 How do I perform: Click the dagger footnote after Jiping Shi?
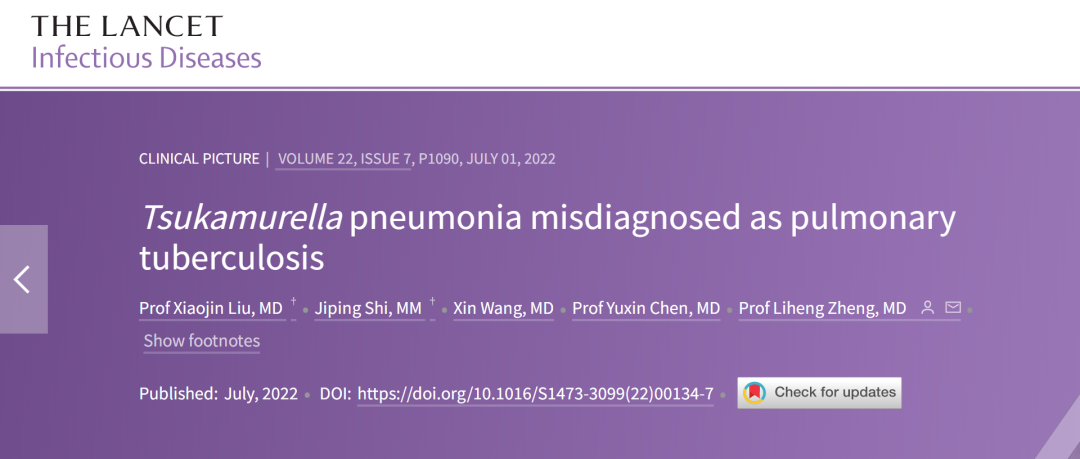tap(432, 302)
